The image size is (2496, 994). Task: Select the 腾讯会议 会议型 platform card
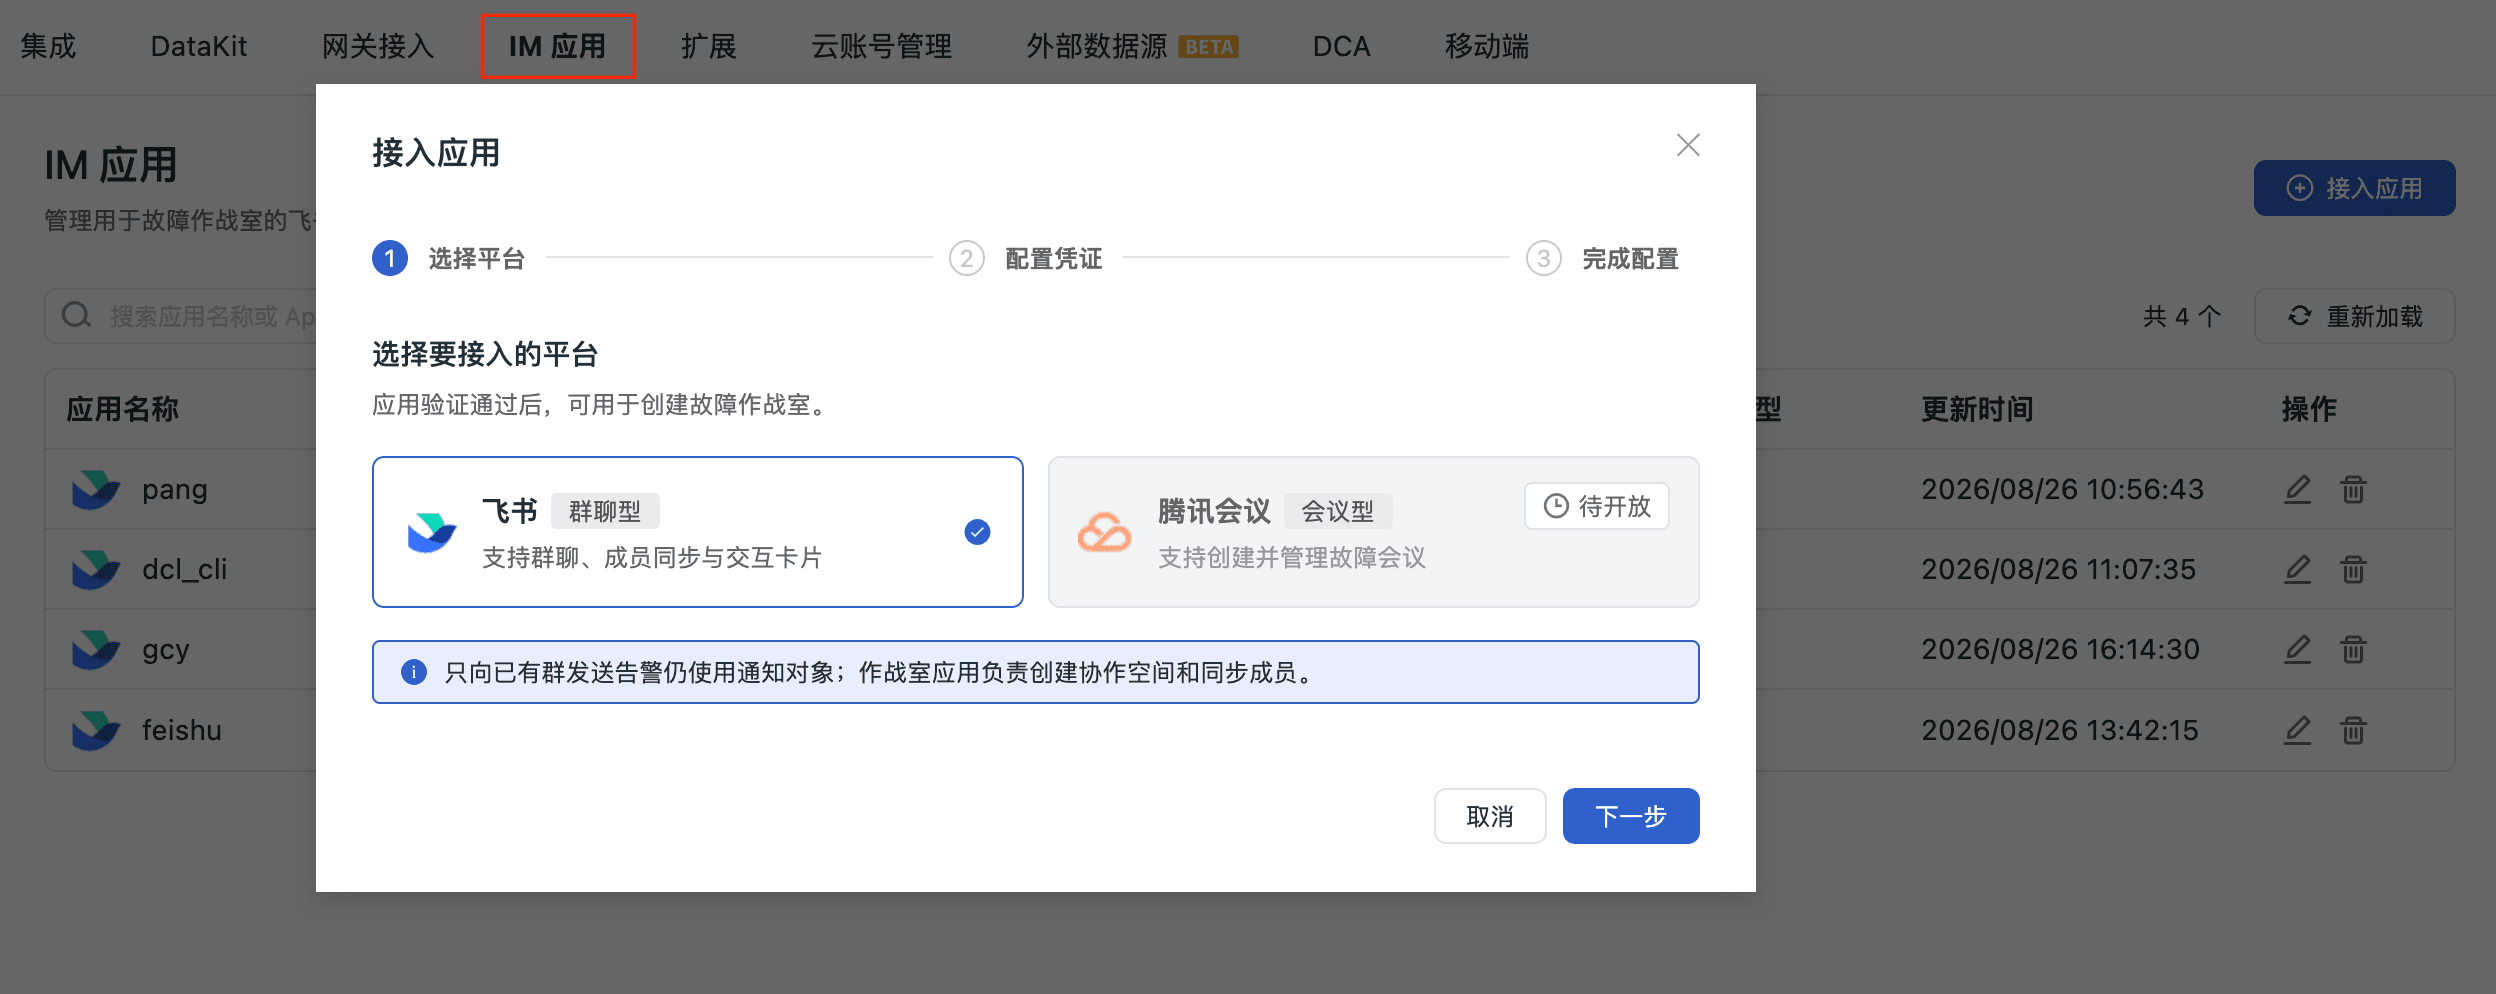click(1374, 532)
